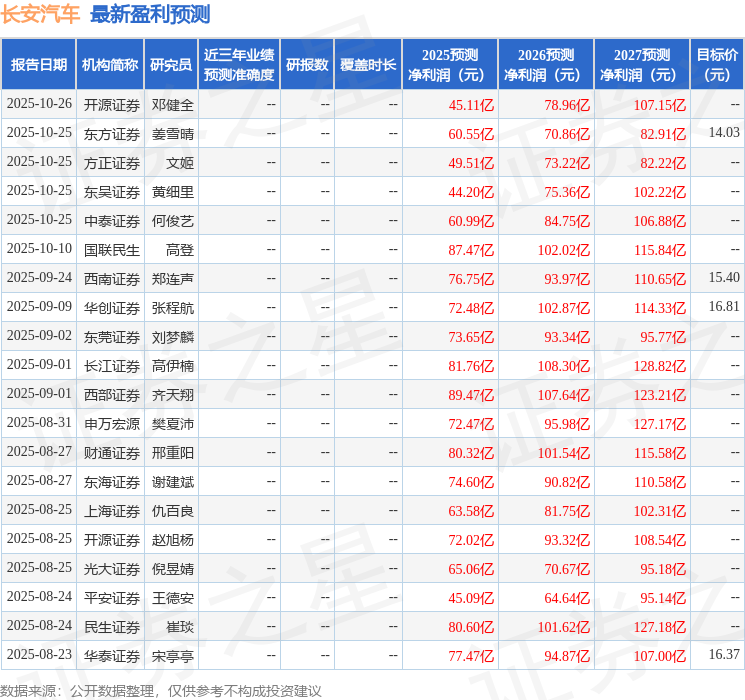Click the 2027预测净利润 column header
The image size is (745, 700).
pos(641,65)
